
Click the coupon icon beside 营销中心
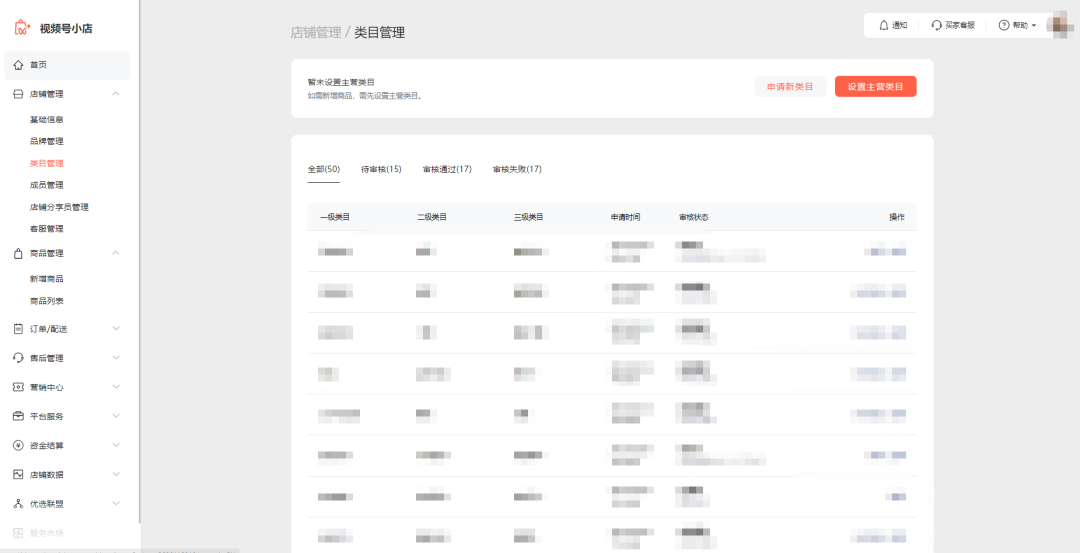[18, 387]
